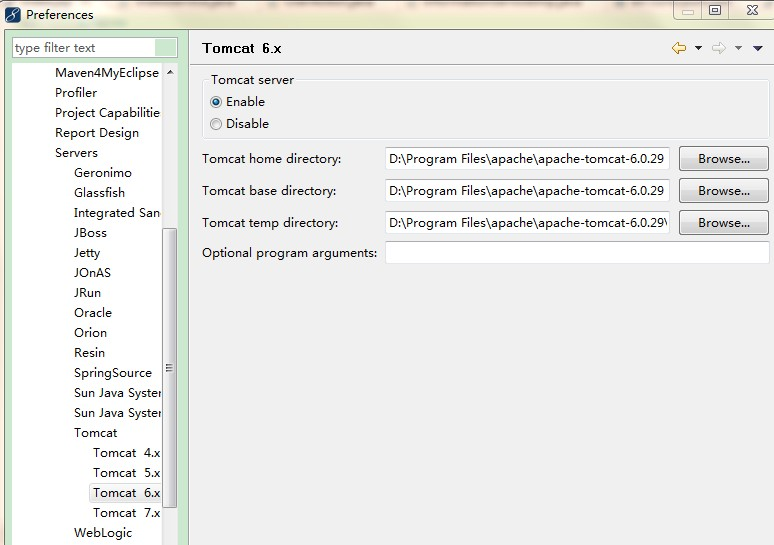774x545 pixels.
Task: Click the back navigation arrow icon
Action: click(x=679, y=48)
